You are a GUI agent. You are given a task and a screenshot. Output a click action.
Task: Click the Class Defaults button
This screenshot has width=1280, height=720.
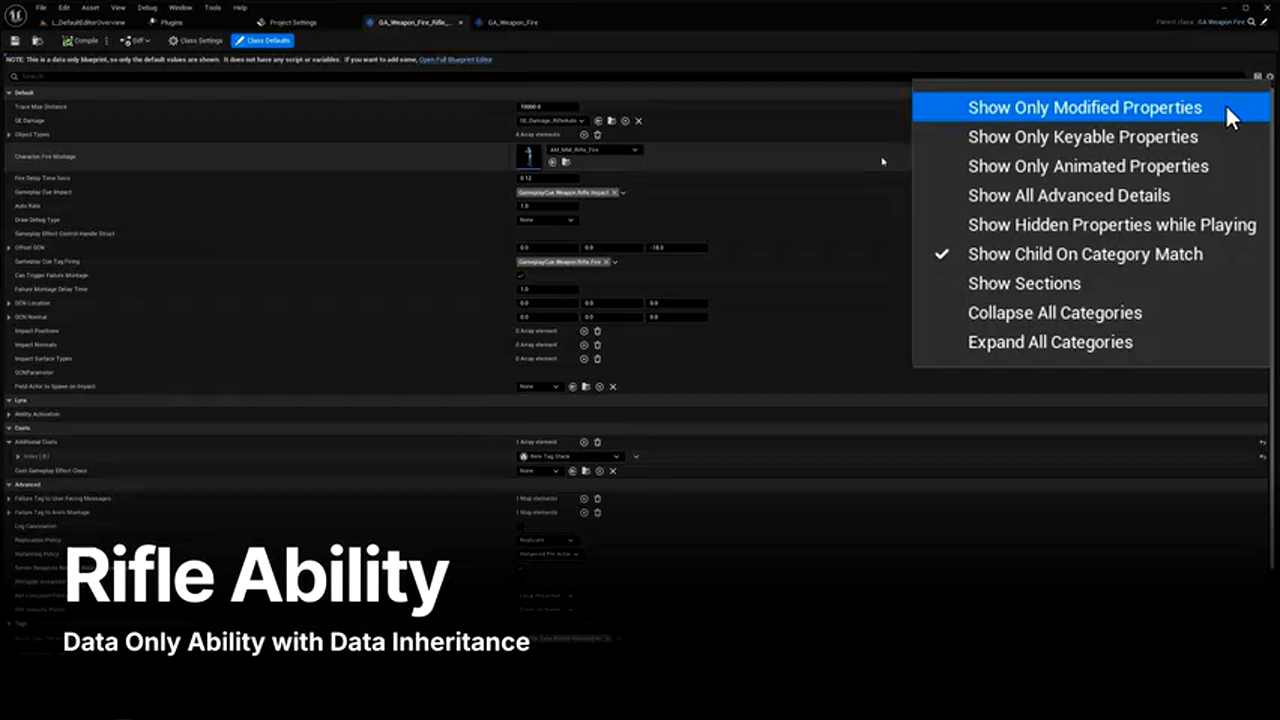(x=262, y=41)
